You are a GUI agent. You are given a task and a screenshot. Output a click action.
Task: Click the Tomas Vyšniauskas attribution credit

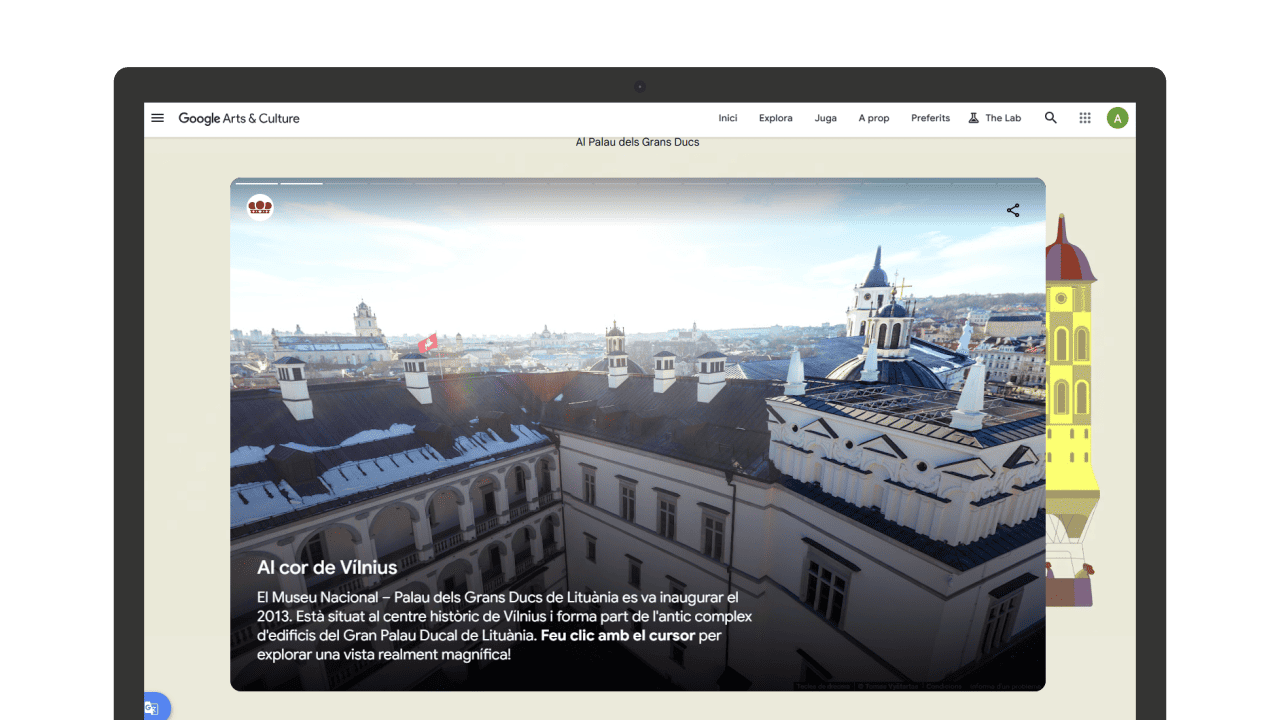pos(887,686)
